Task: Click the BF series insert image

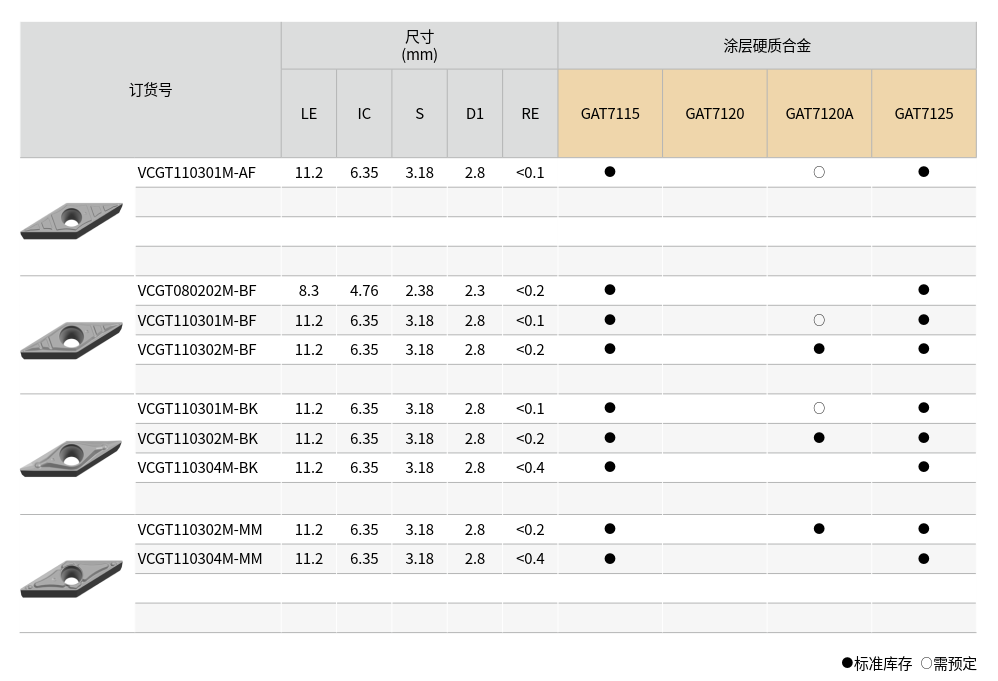Action: click(71, 338)
